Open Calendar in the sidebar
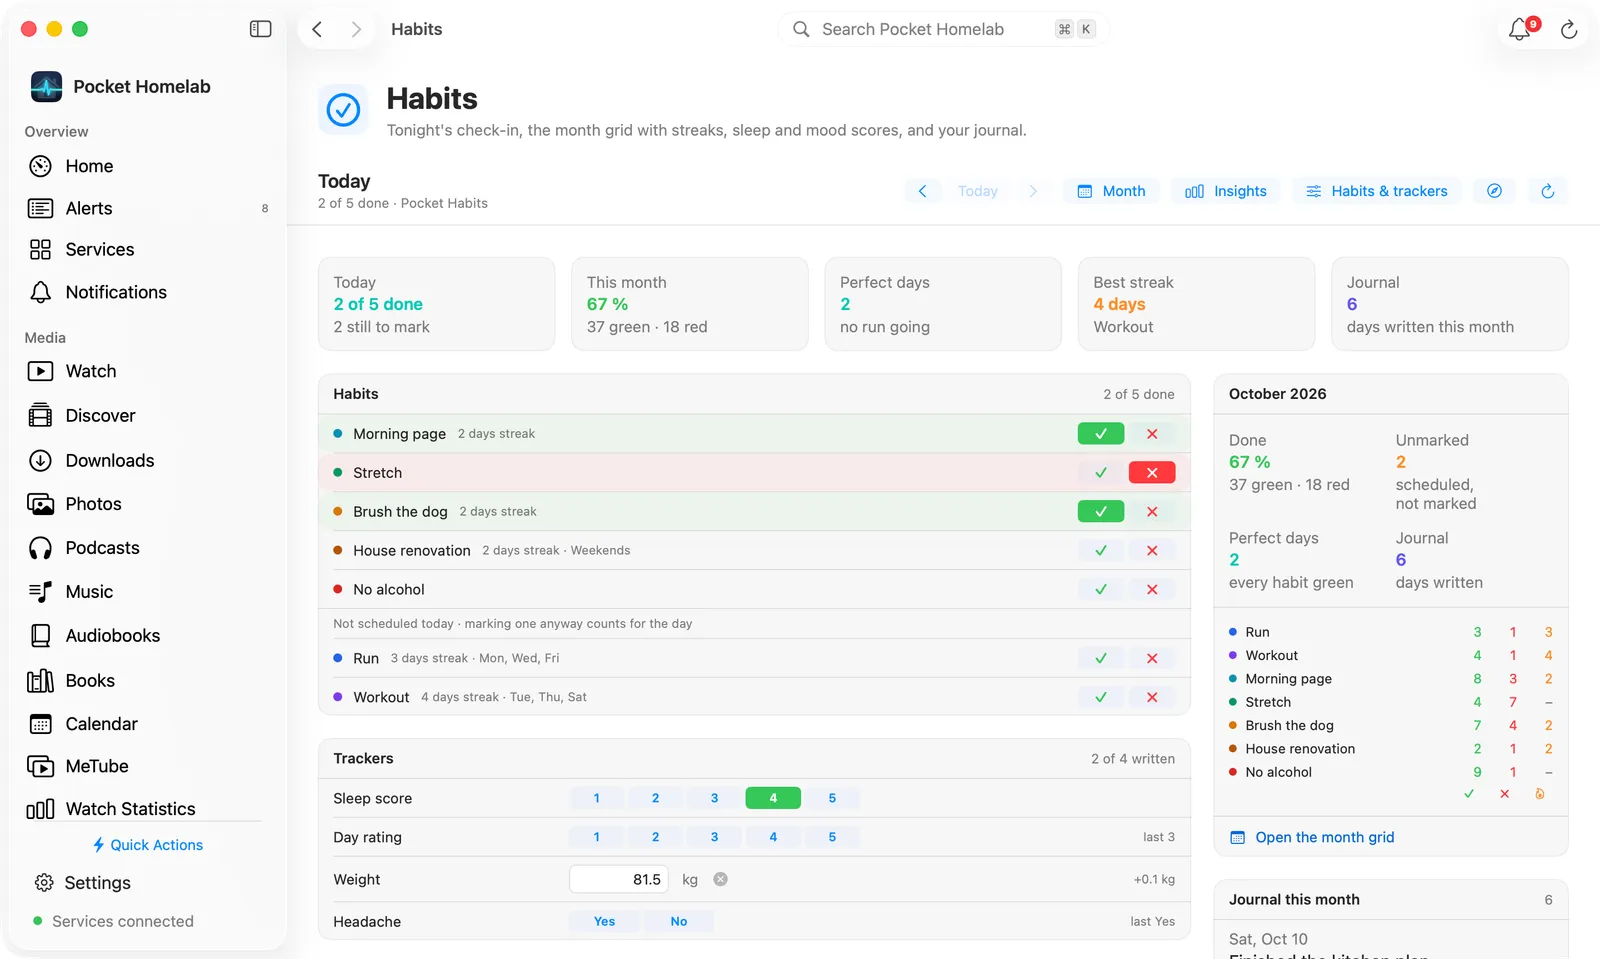The image size is (1600, 959). pos(147,723)
